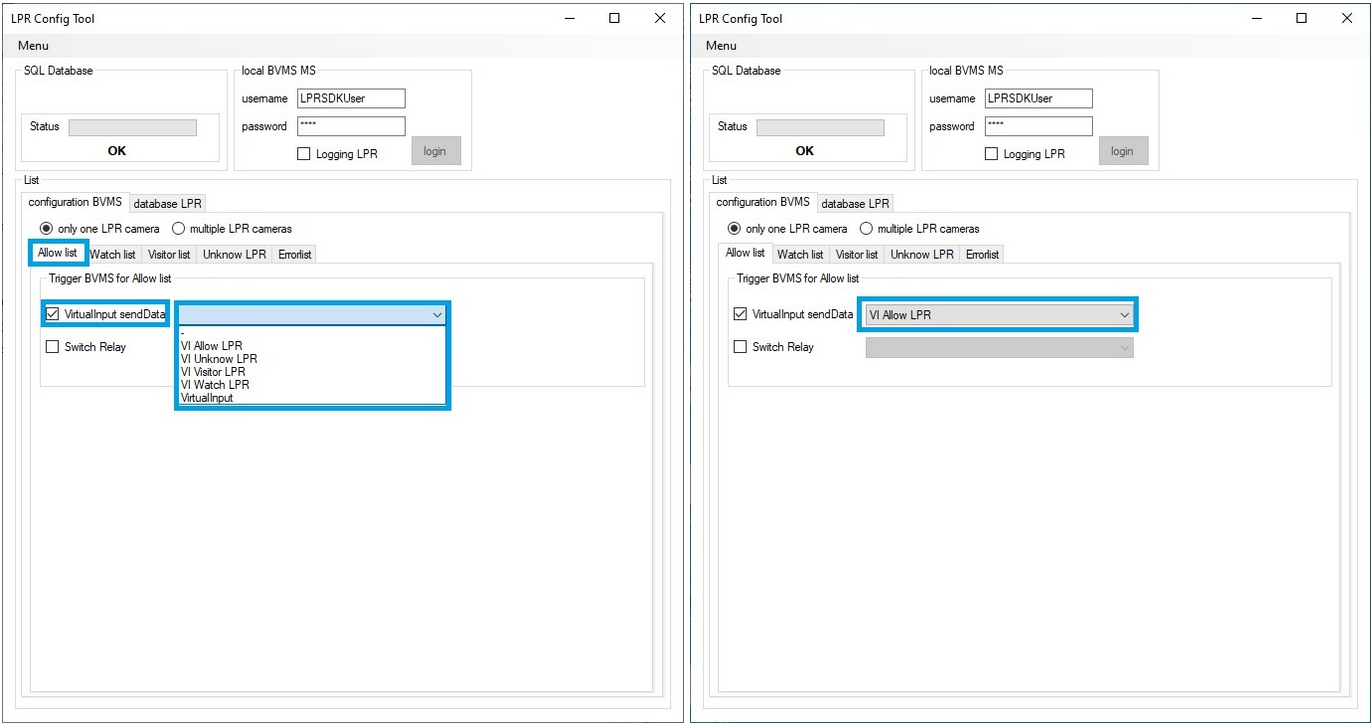Select "only one LPR camera" in left window
This screenshot has height=723, width=1372.
coord(46,229)
